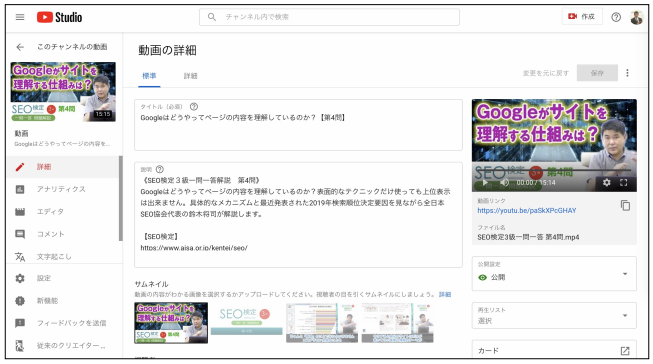Image resolution: width=653 pixels, height=364 pixels.
Task: Select the SEO検定 logo thumbnail option
Action: tap(247, 323)
